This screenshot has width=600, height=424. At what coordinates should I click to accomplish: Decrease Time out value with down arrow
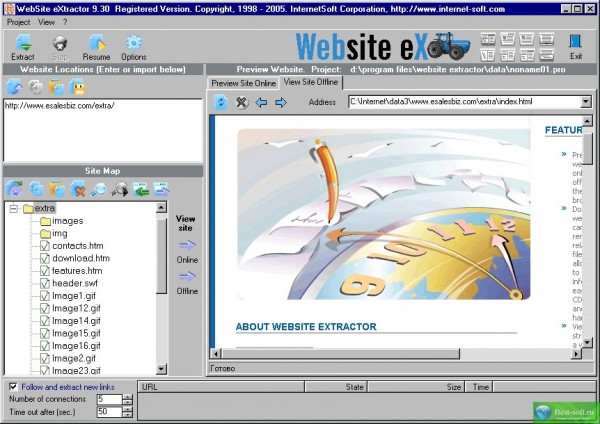127,415
